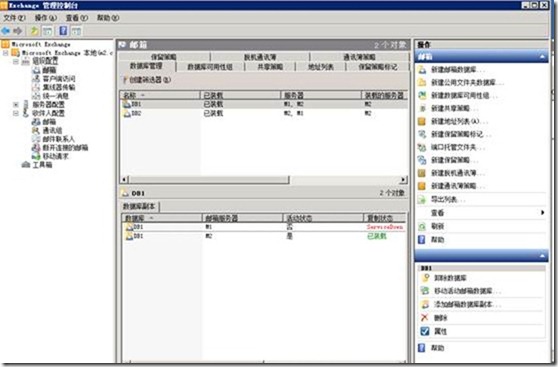Click 新建共享策略 action icon
The image size is (558, 367).
pyautogui.click(x=422, y=108)
